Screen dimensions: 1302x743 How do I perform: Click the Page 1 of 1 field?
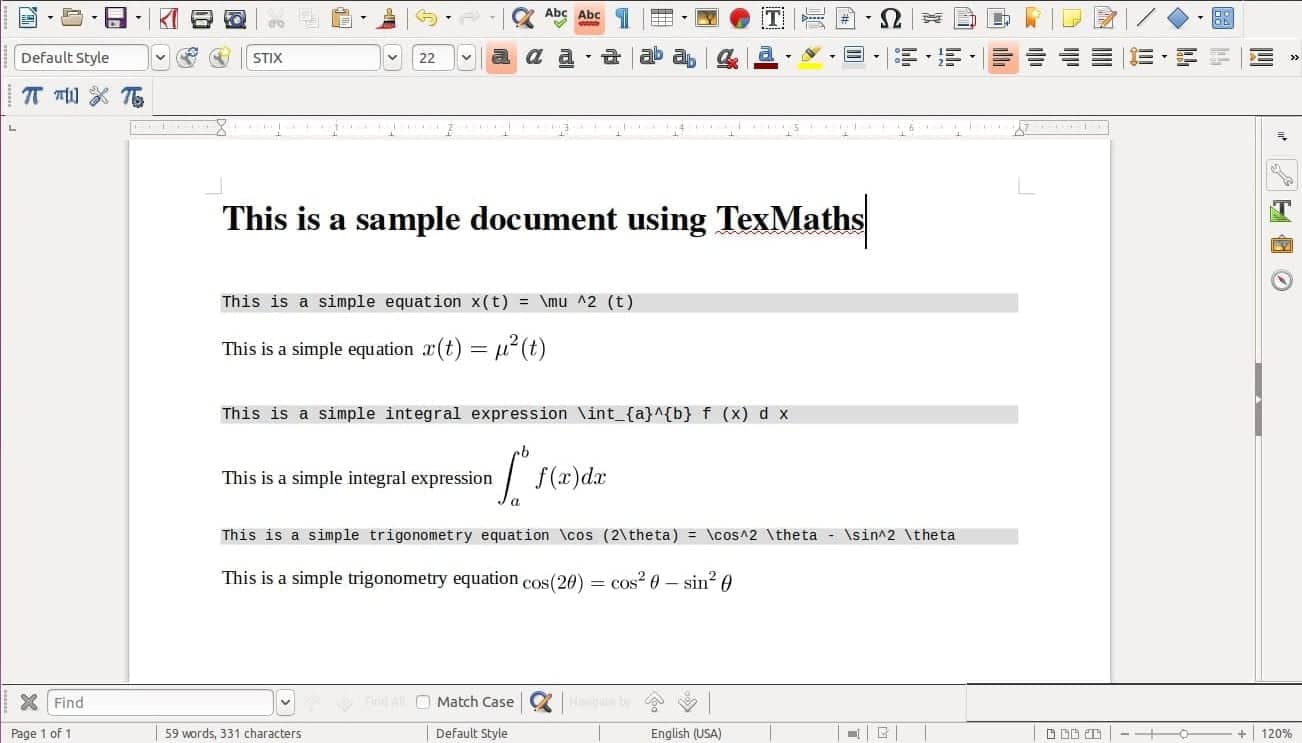(x=41, y=733)
